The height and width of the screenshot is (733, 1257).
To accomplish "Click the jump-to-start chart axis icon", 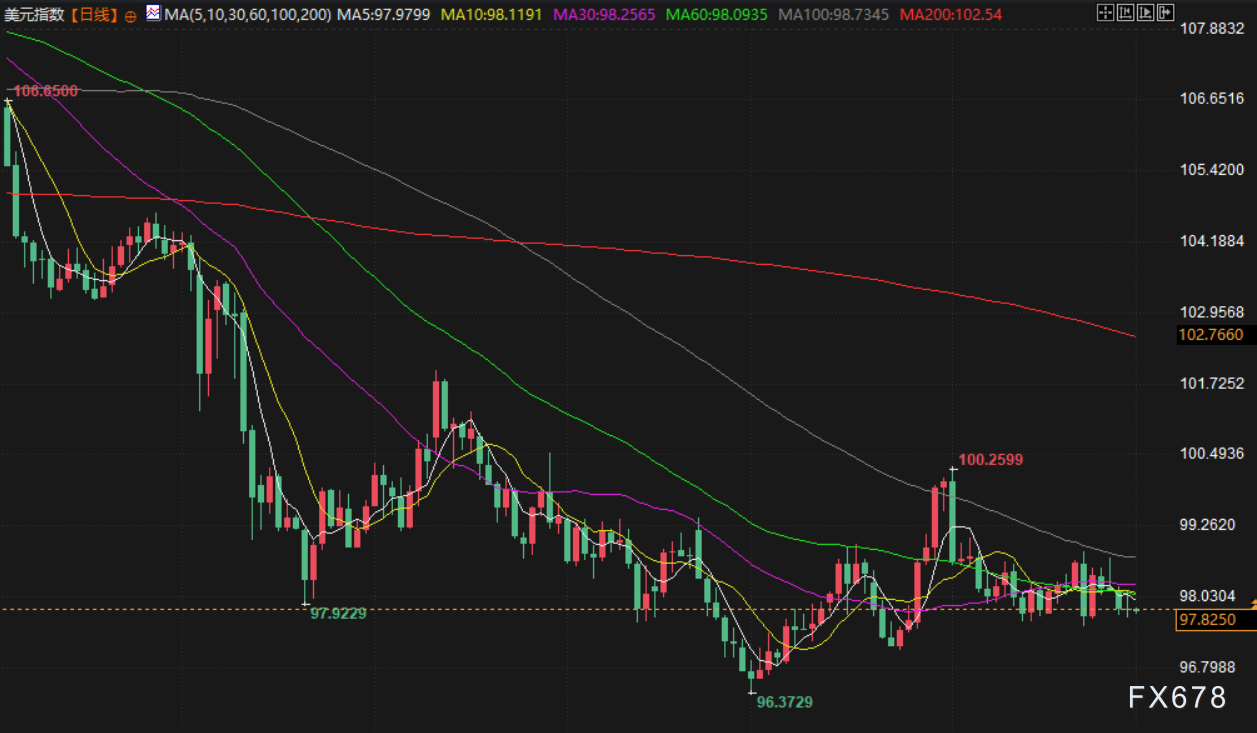I will [1125, 13].
